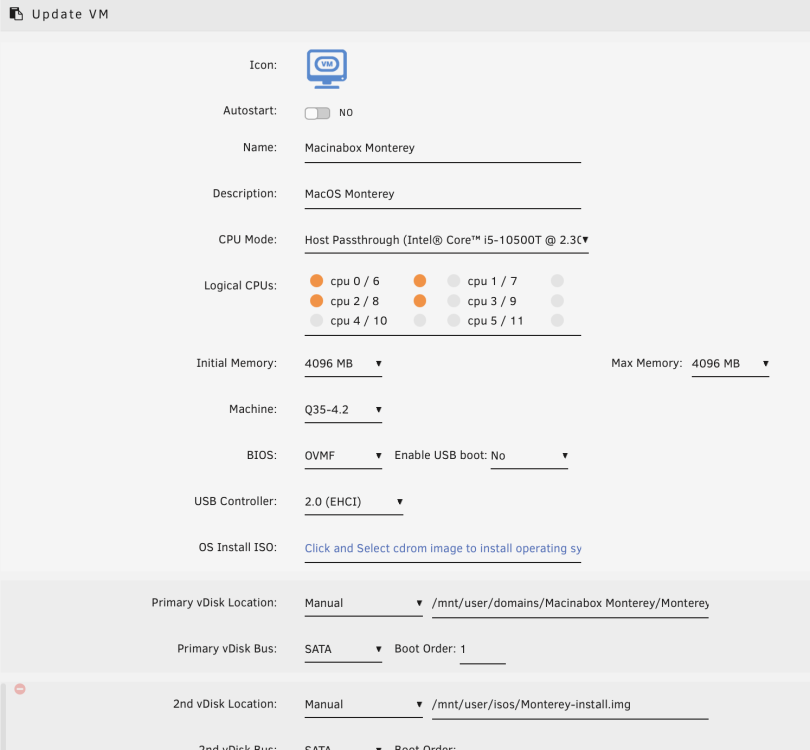Open the Primary vDisk Bus SATA dropdown
Image resolution: width=810 pixels, height=750 pixels.
click(343, 649)
